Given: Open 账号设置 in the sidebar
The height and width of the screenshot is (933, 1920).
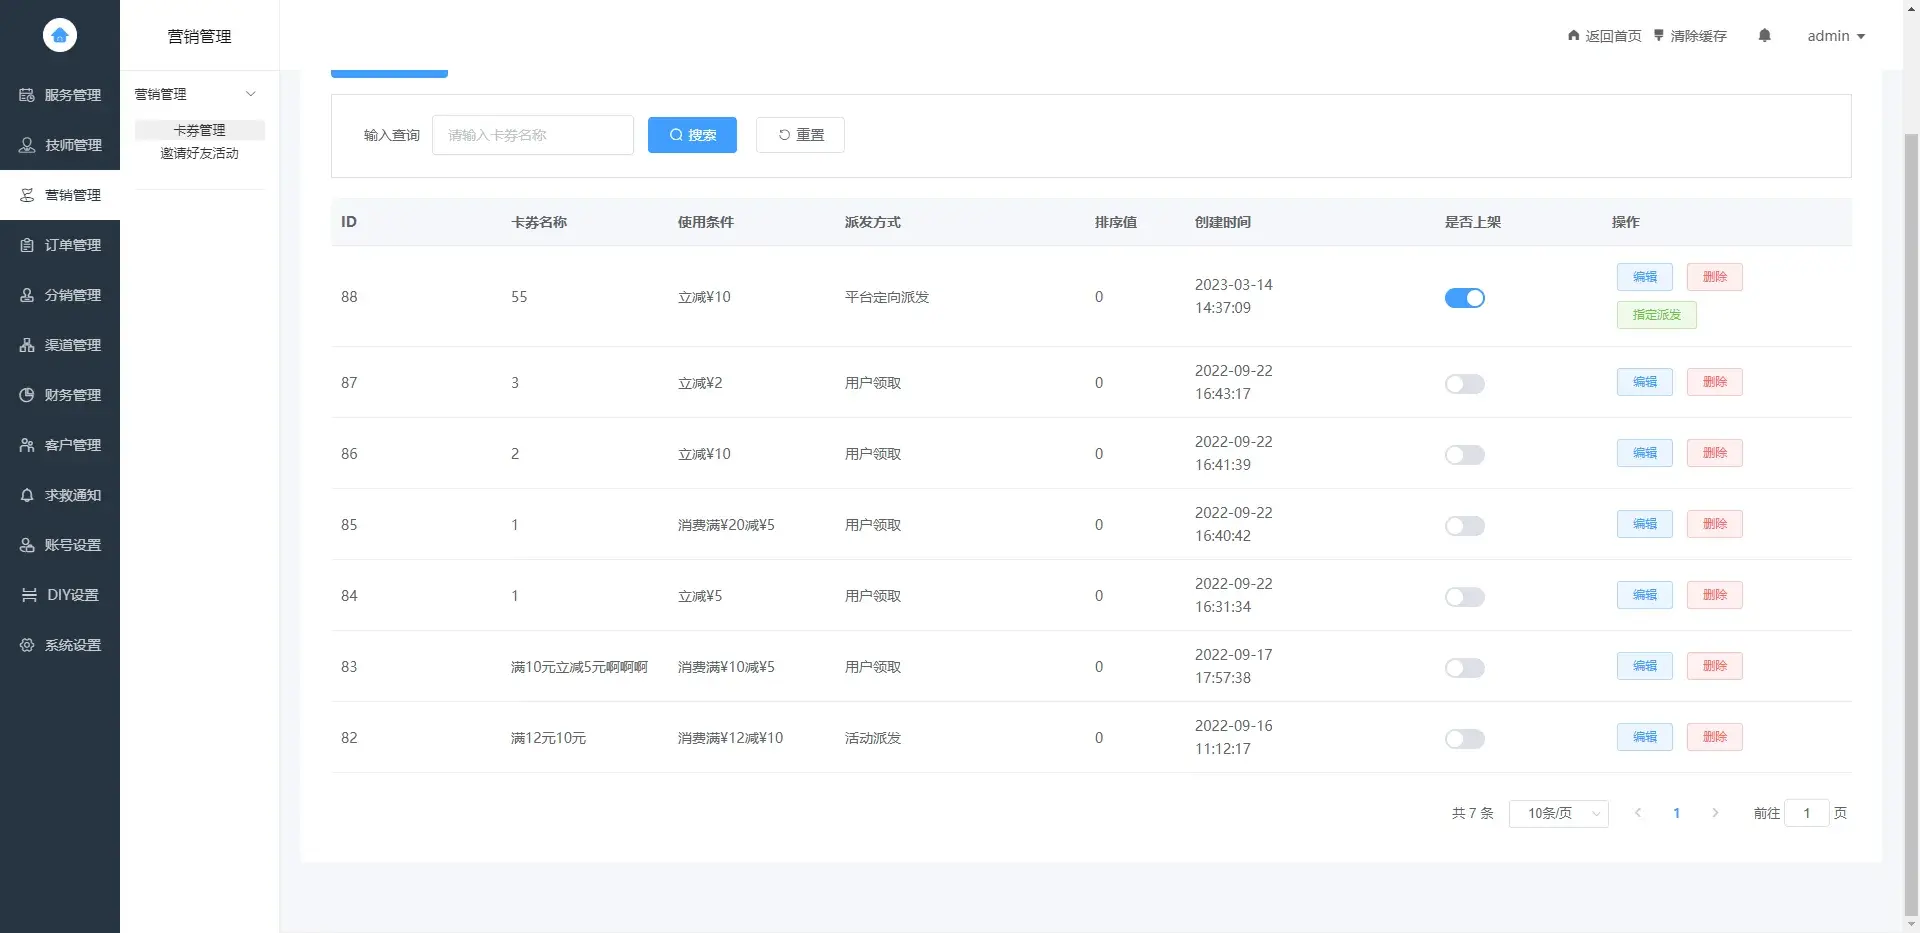Looking at the screenshot, I should pyautogui.click(x=60, y=545).
